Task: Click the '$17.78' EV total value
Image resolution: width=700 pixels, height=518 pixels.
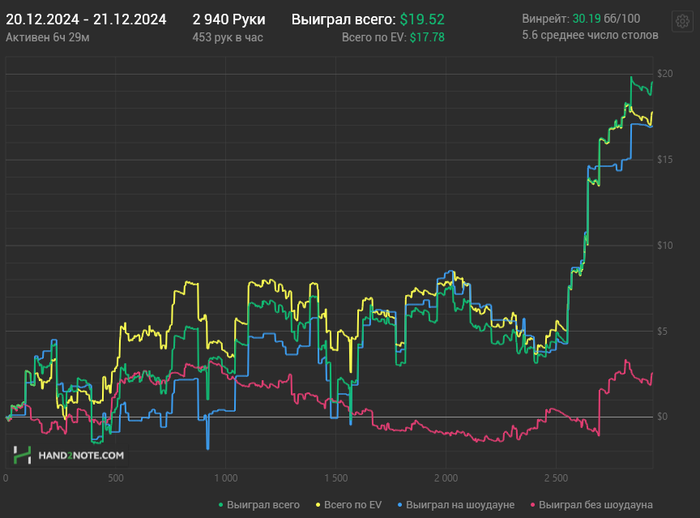Action: tap(427, 38)
